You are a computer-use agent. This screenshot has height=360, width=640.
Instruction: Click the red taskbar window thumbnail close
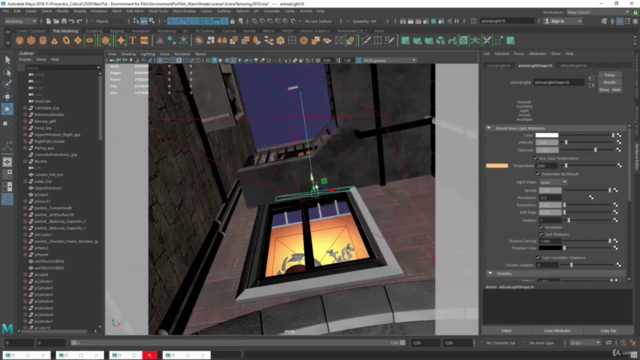click(149, 355)
